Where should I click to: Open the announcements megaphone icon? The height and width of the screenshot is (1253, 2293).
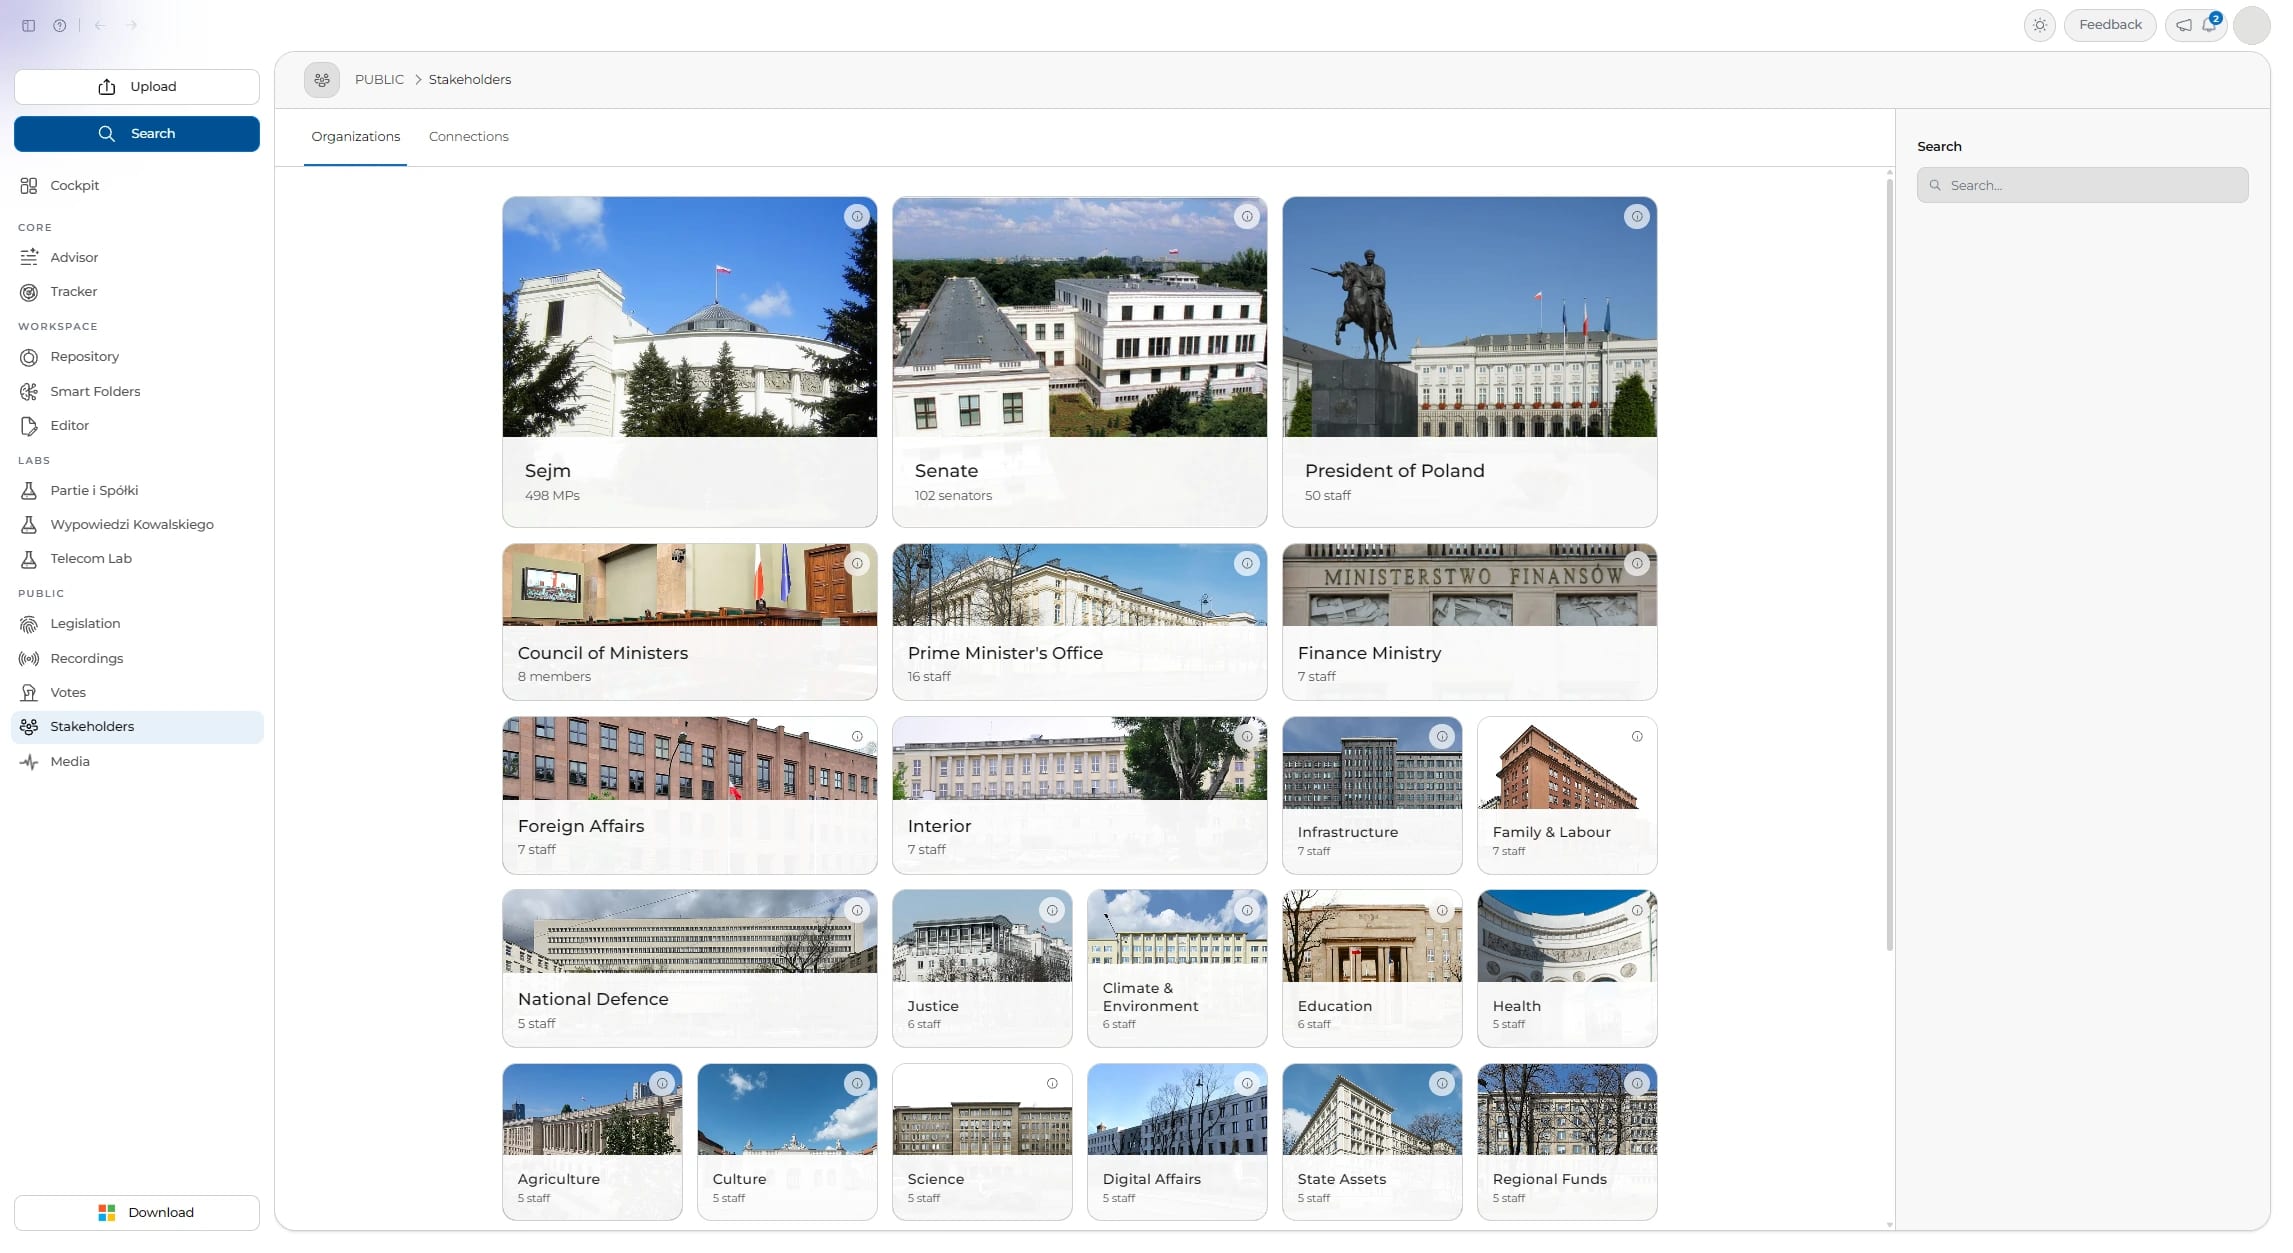click(2184, 25)
